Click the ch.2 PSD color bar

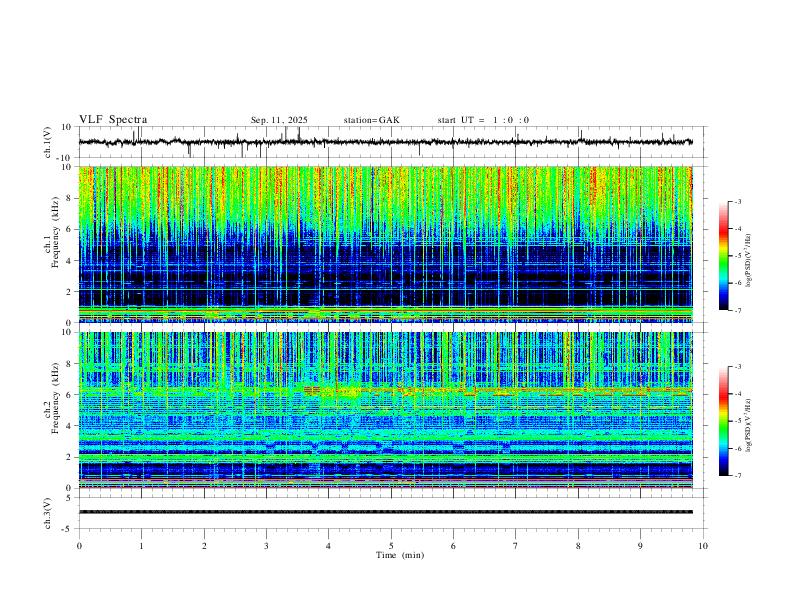click(724, 421)
